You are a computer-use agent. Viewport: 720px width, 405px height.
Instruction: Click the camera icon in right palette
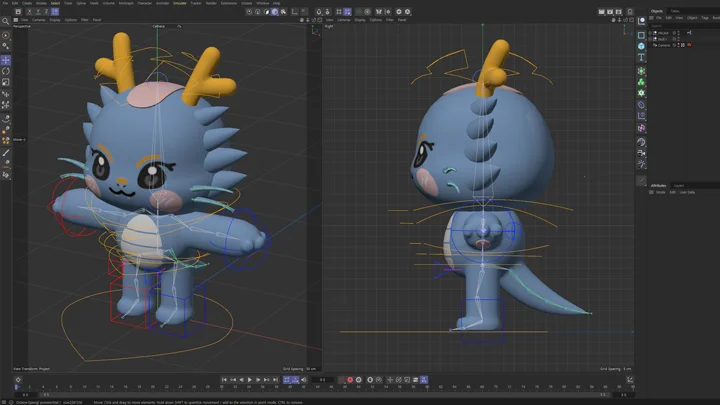[x=641, y=153]
